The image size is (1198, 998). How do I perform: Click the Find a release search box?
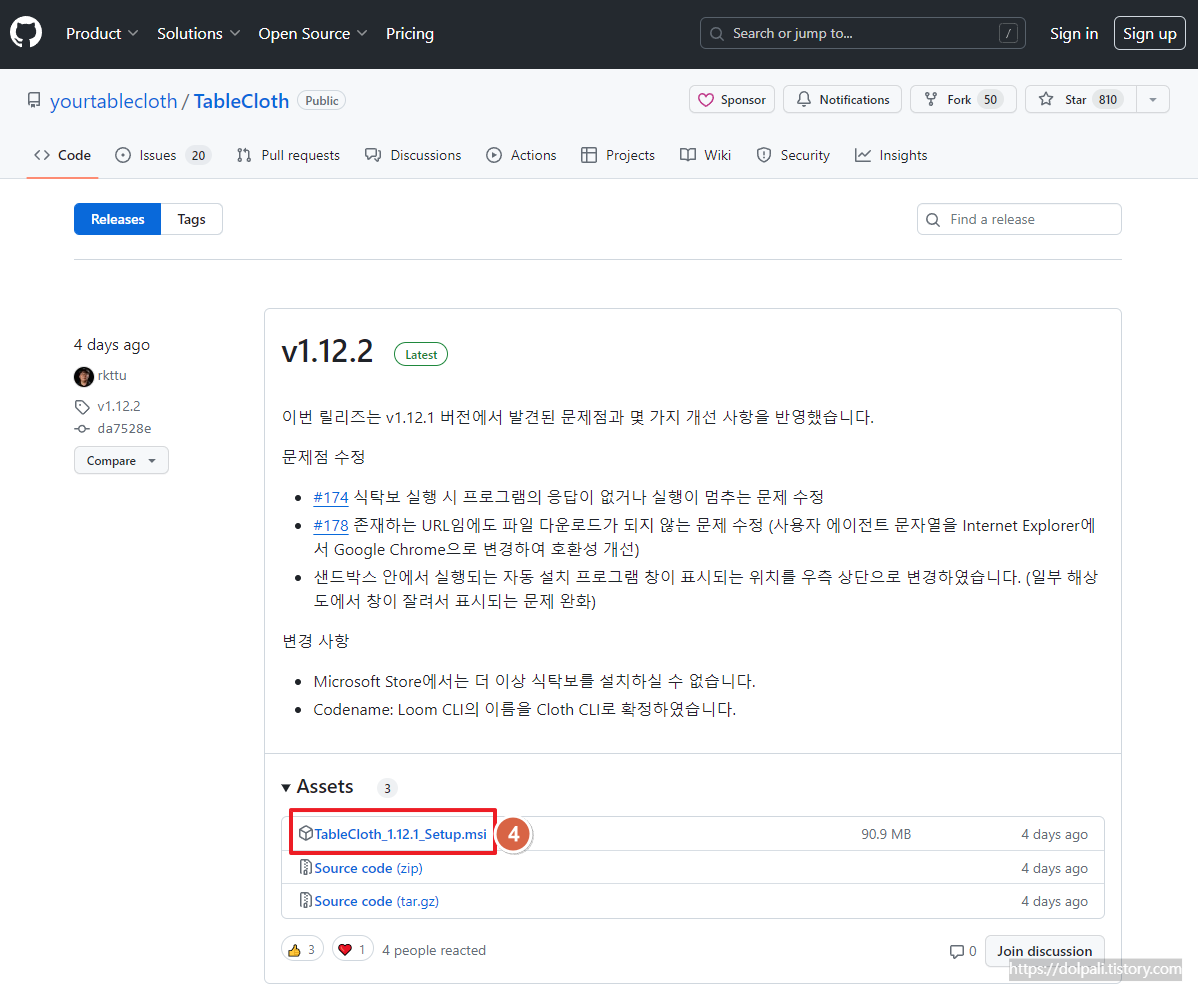1018,219
